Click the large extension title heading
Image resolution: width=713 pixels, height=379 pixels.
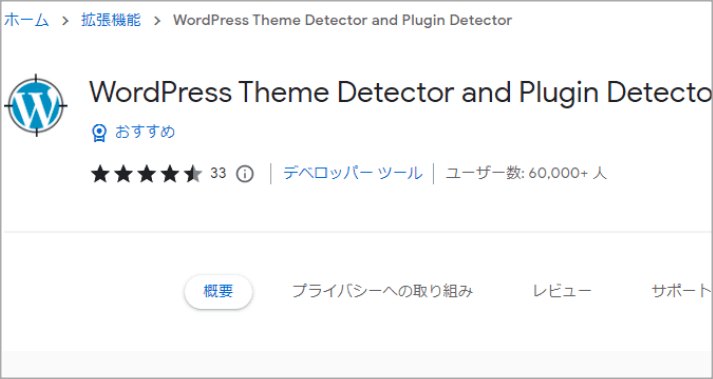401,92
